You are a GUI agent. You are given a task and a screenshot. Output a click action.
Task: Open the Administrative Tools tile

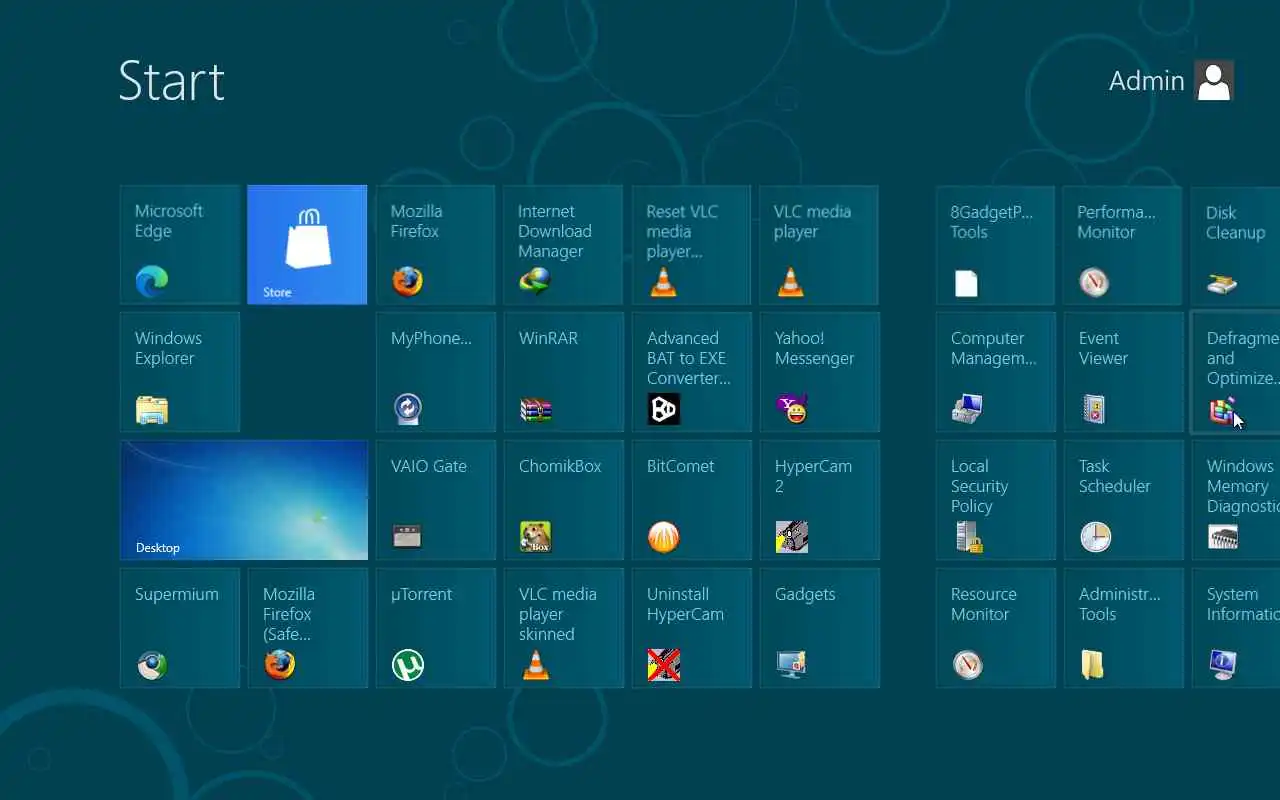[1123, 628]
